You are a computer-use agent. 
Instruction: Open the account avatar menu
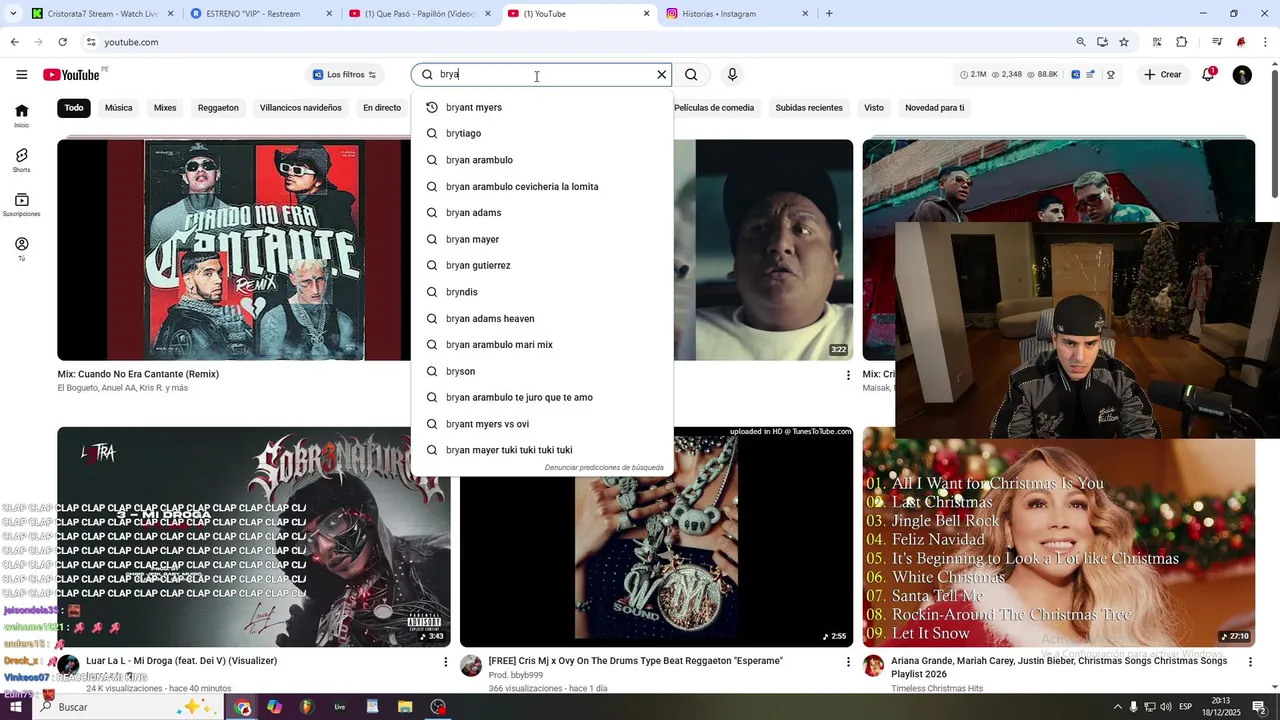point(1242,75)
